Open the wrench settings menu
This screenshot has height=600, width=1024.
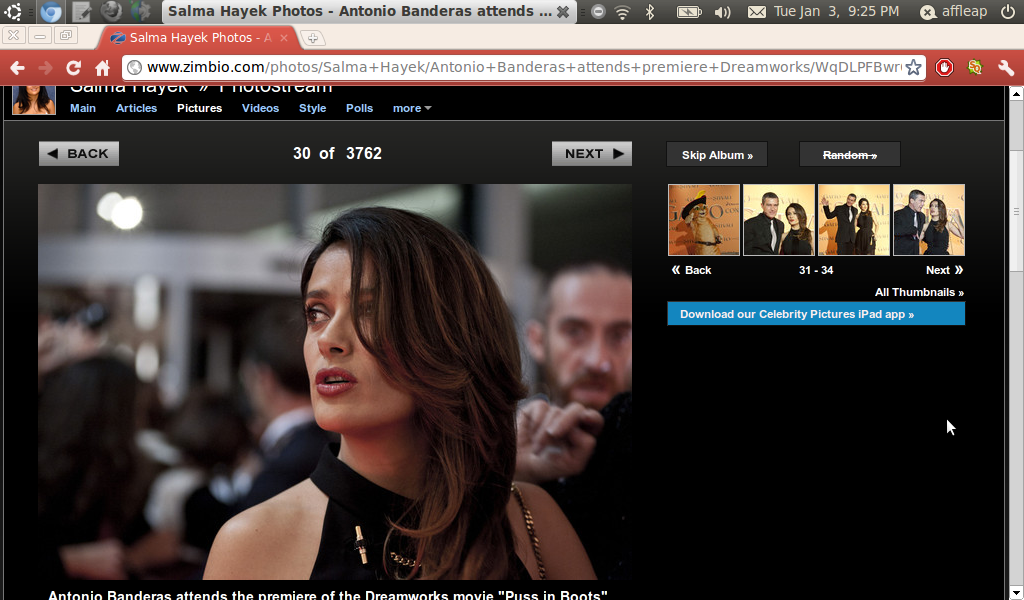pos(1006,67)
